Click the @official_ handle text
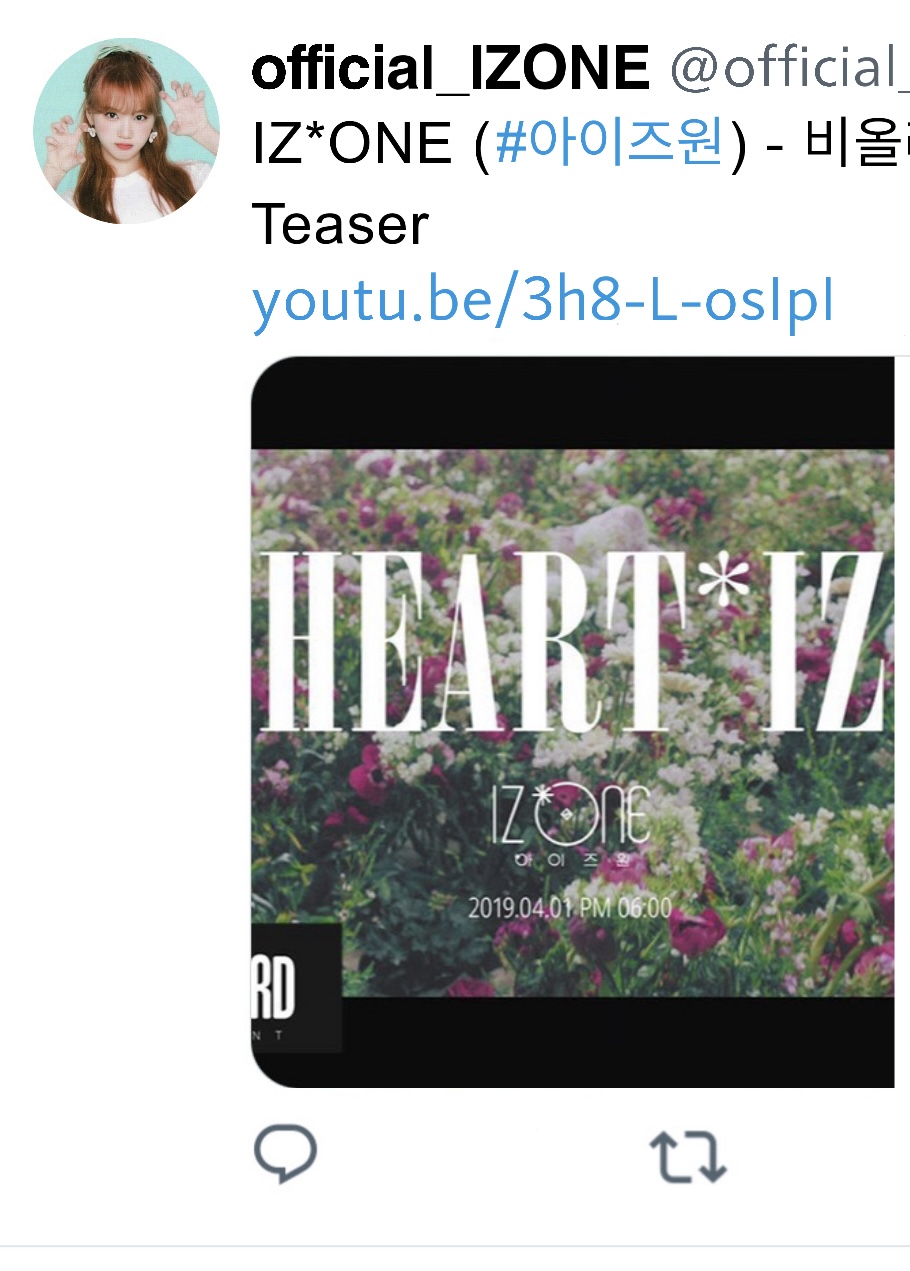910x1271 pixels. pos(789,69)
